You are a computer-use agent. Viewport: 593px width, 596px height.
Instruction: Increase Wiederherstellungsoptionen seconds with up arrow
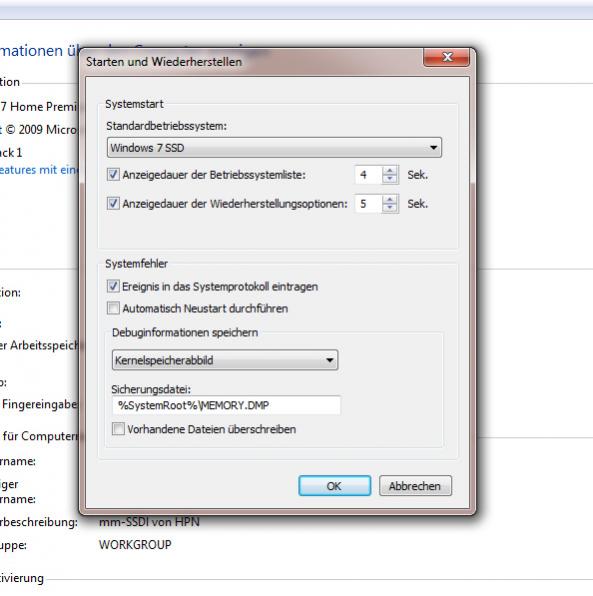tap(390, 199)
